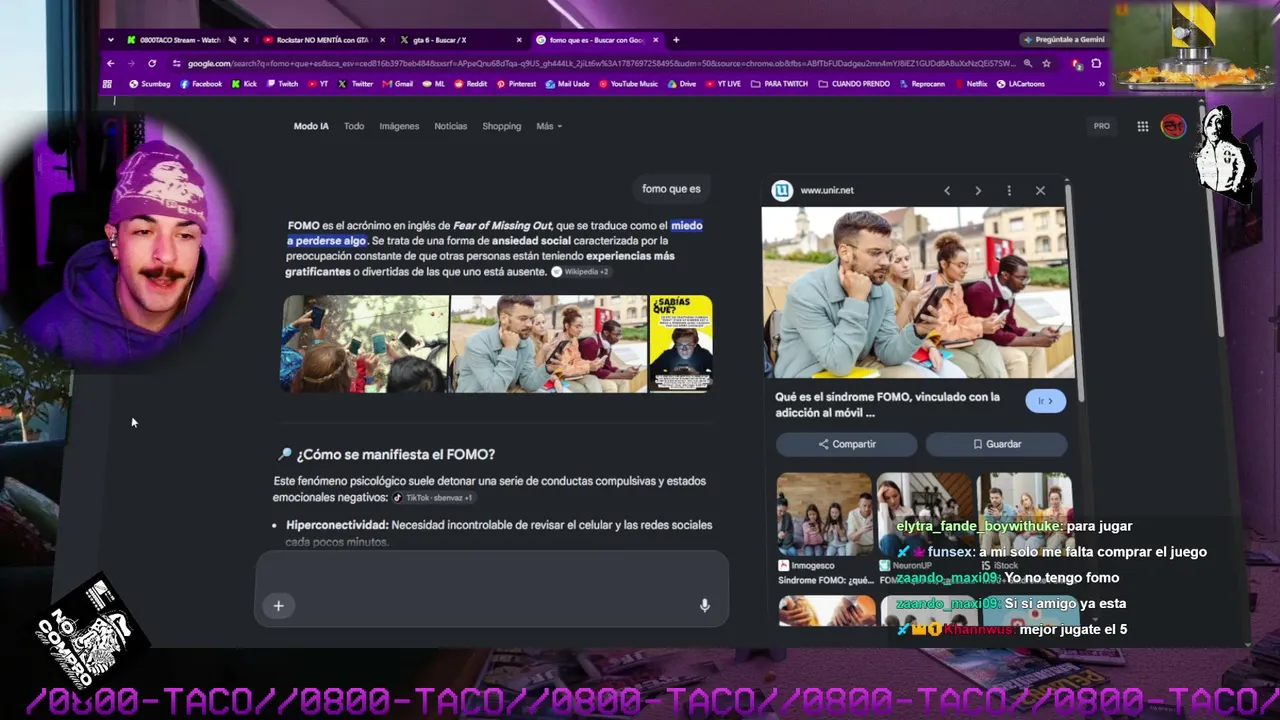The height and width of the screenshot is (720, 1280).
Task: Focus the AI mode prompt text field
Action: [x=492, y=589]
